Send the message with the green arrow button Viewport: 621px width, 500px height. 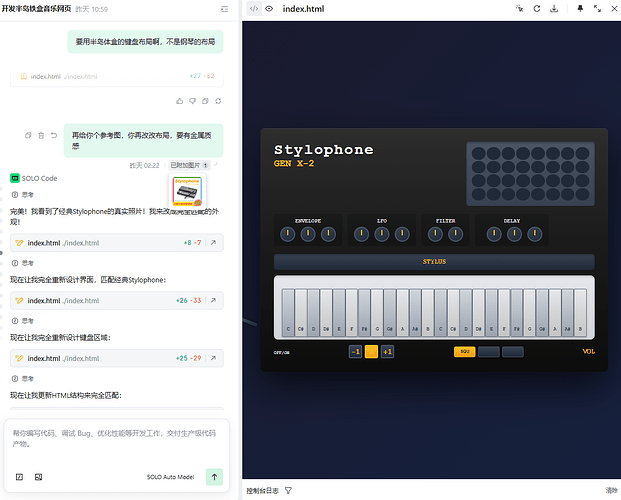point(214,477)
